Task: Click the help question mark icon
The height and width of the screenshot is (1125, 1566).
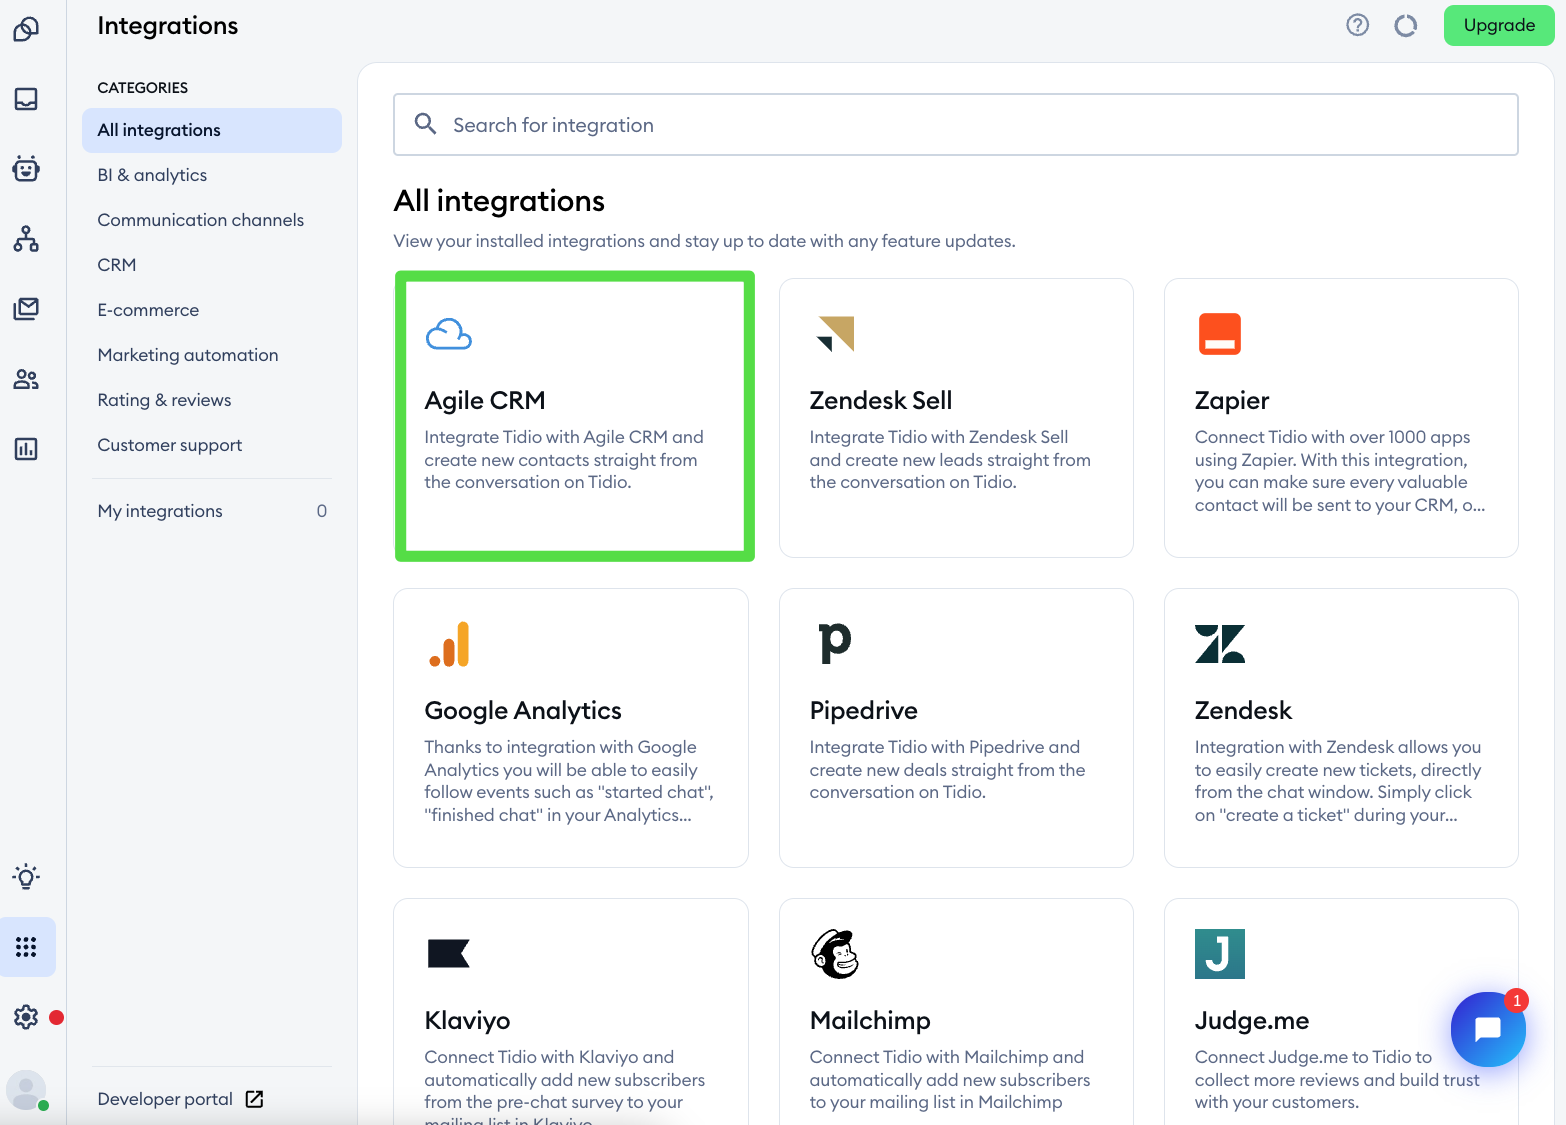Action: click(x=1357, y=25)
